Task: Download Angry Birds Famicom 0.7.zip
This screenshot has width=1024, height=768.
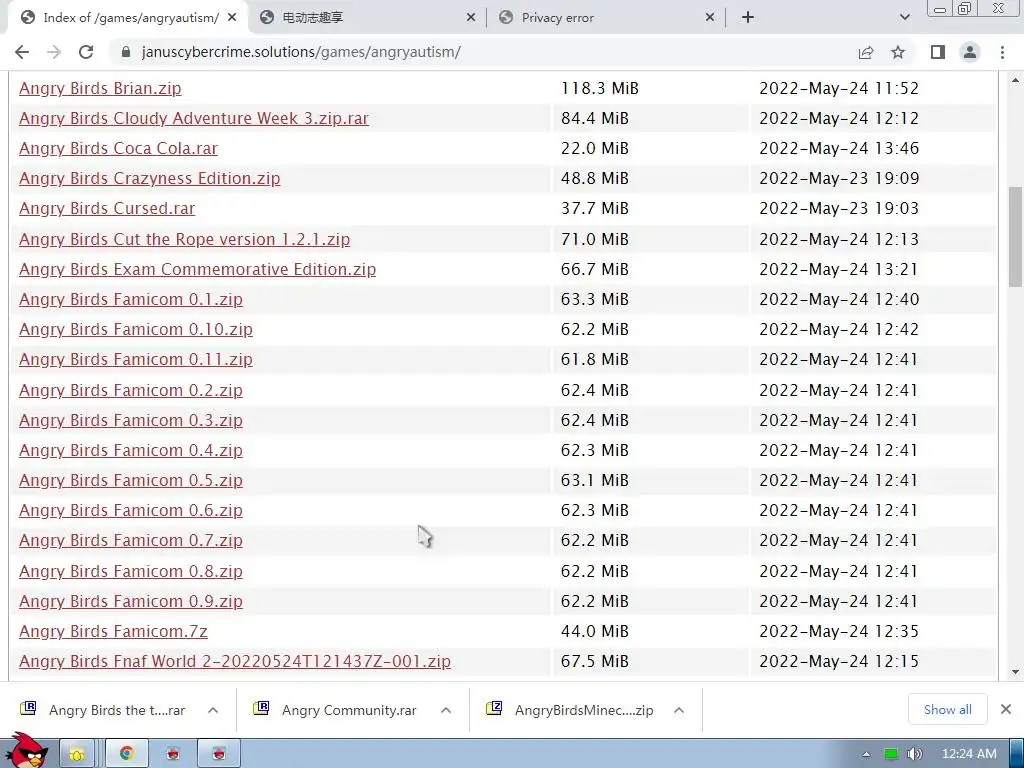Action: pos(131,540)
